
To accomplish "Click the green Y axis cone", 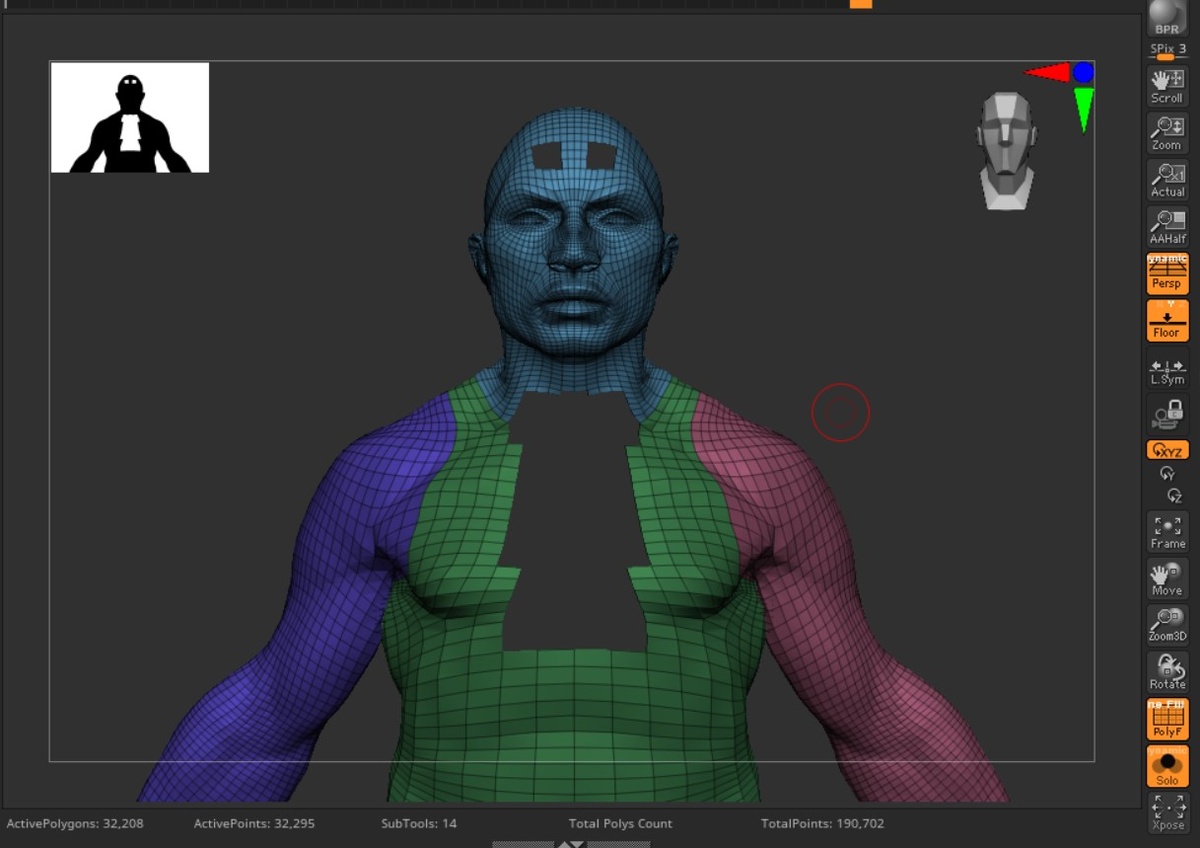I will point(1083,108).
